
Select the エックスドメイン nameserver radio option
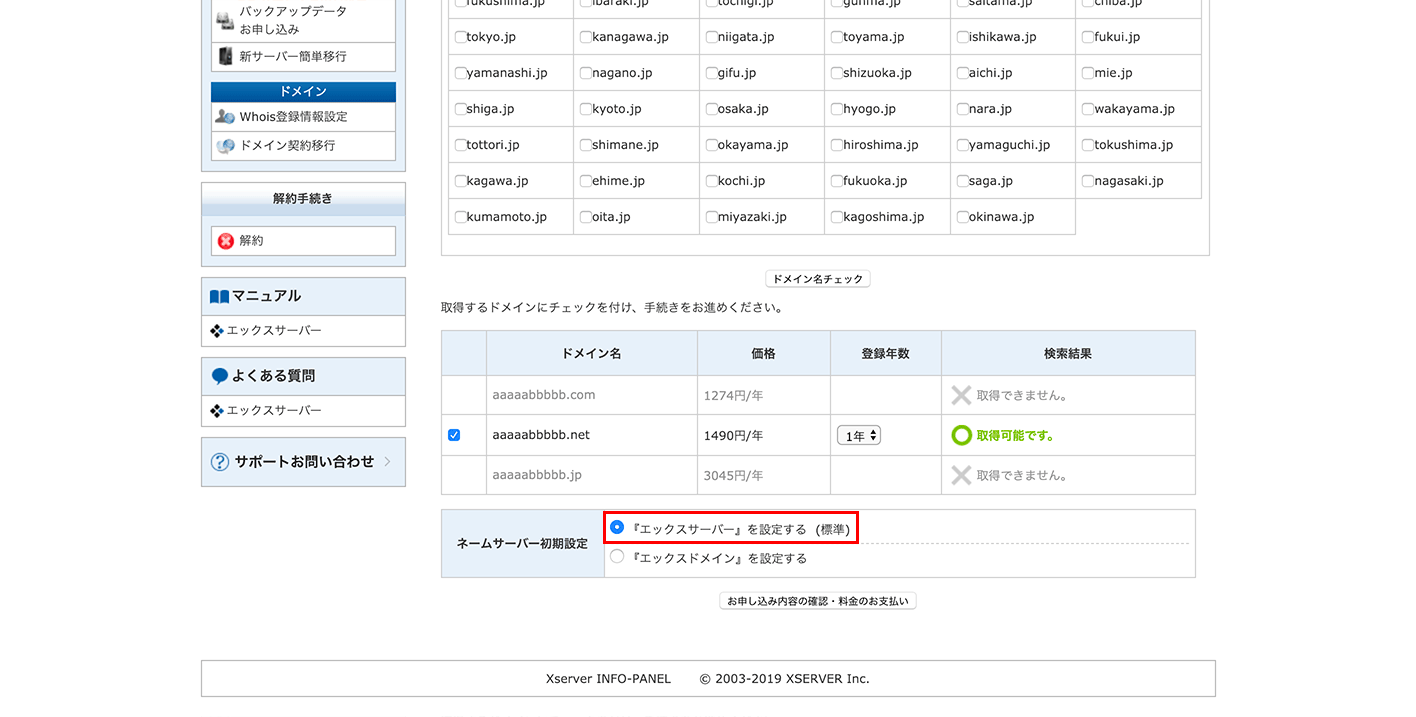617,557
